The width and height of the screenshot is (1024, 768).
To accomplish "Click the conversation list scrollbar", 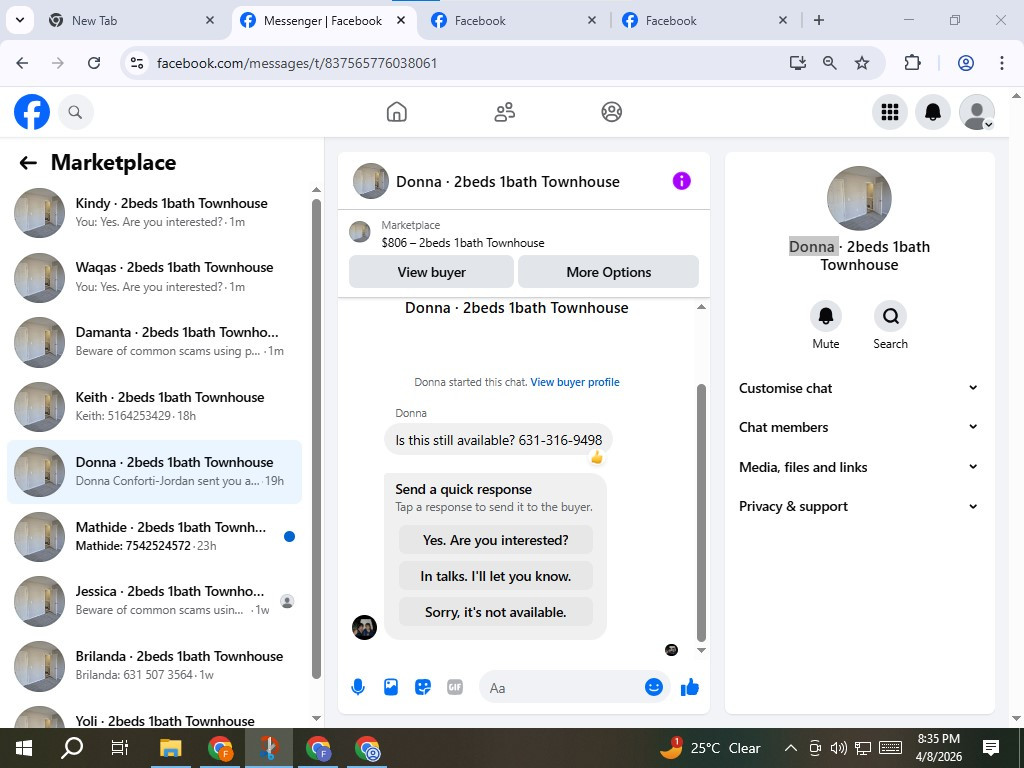I will tap(316, 438).
